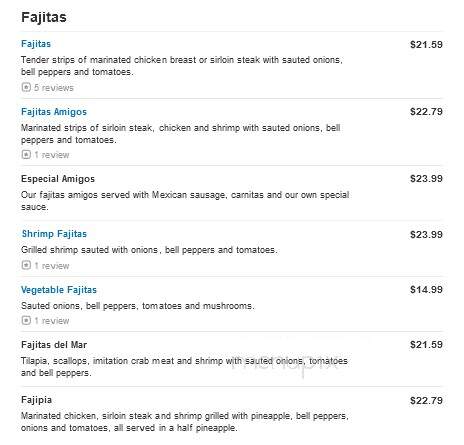Viewport: 464px width, 445px height.
Task: Click review star icon under Fajitas Amigos
Action: tap(26, 154)
